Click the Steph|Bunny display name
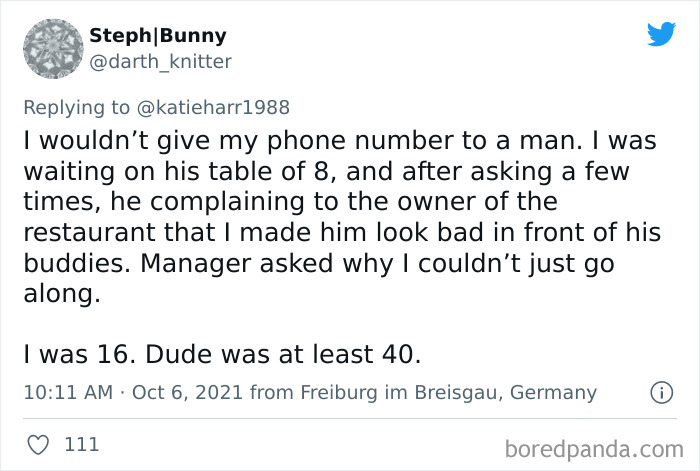The width and height of the screenshot is (700, 471). coord(158,36)
